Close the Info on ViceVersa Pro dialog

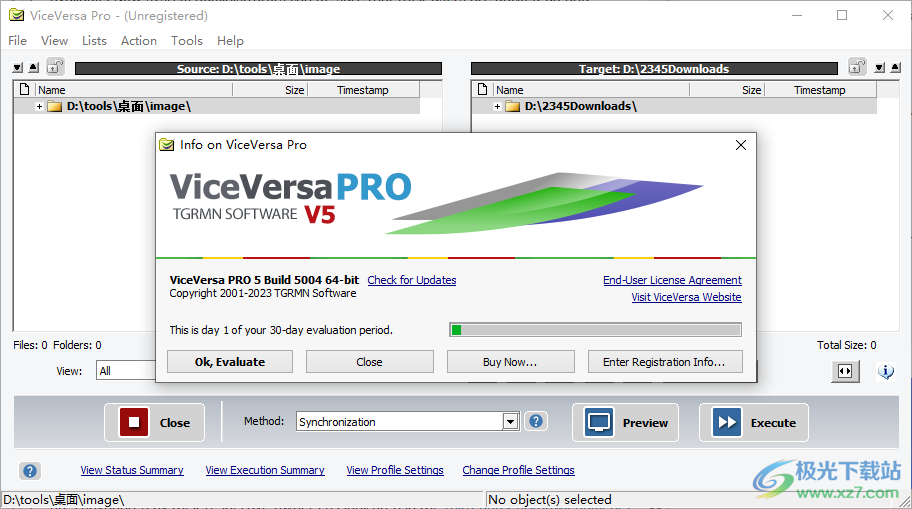[740, 145]
